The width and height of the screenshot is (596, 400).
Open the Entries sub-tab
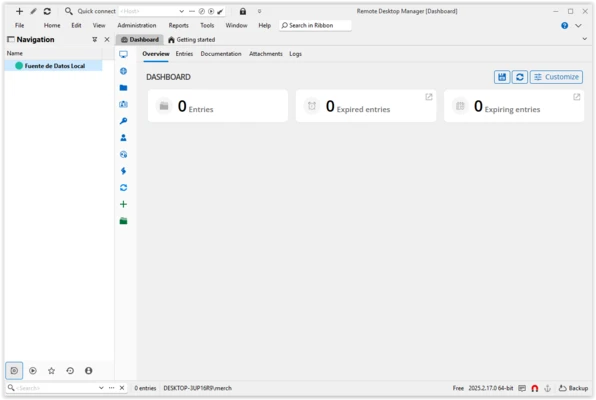coord(184,54)
